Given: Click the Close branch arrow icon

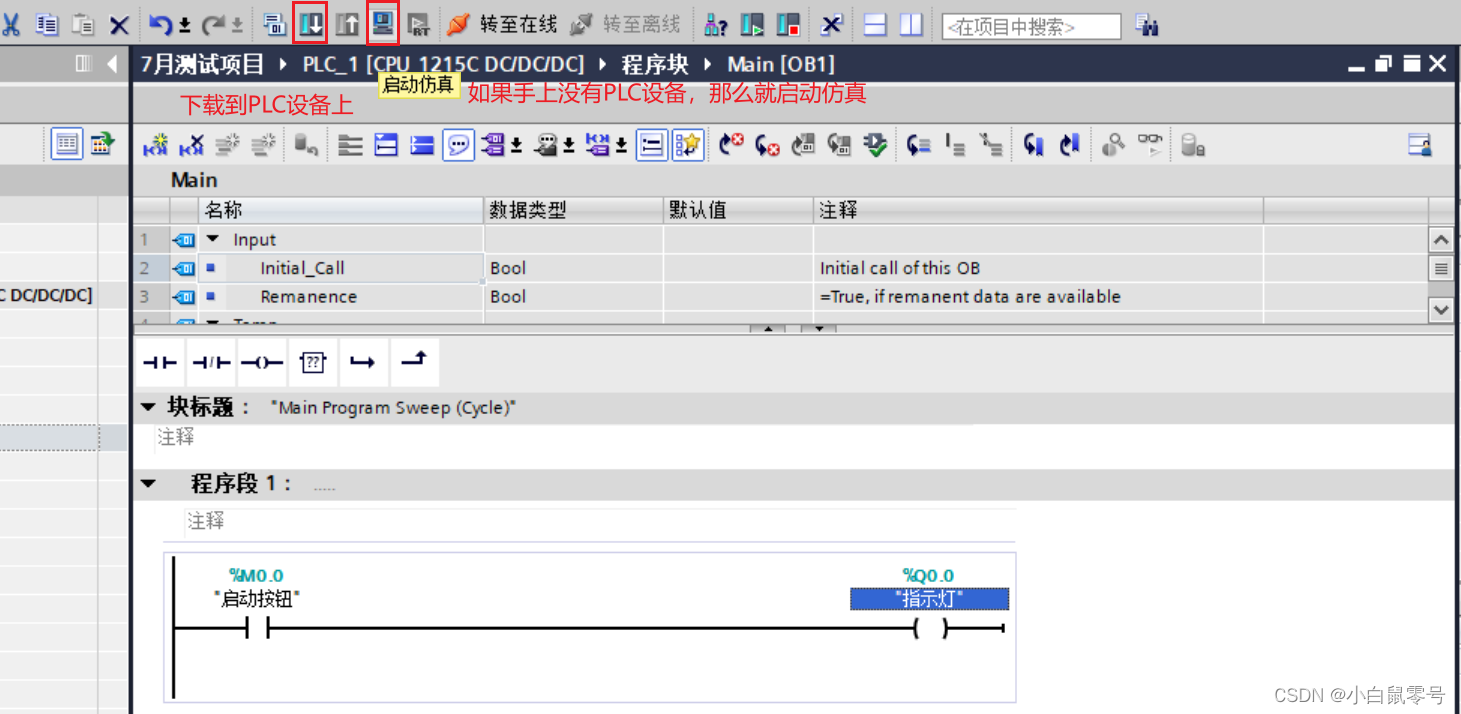Looking at the screenshot, I should (414, 362).
